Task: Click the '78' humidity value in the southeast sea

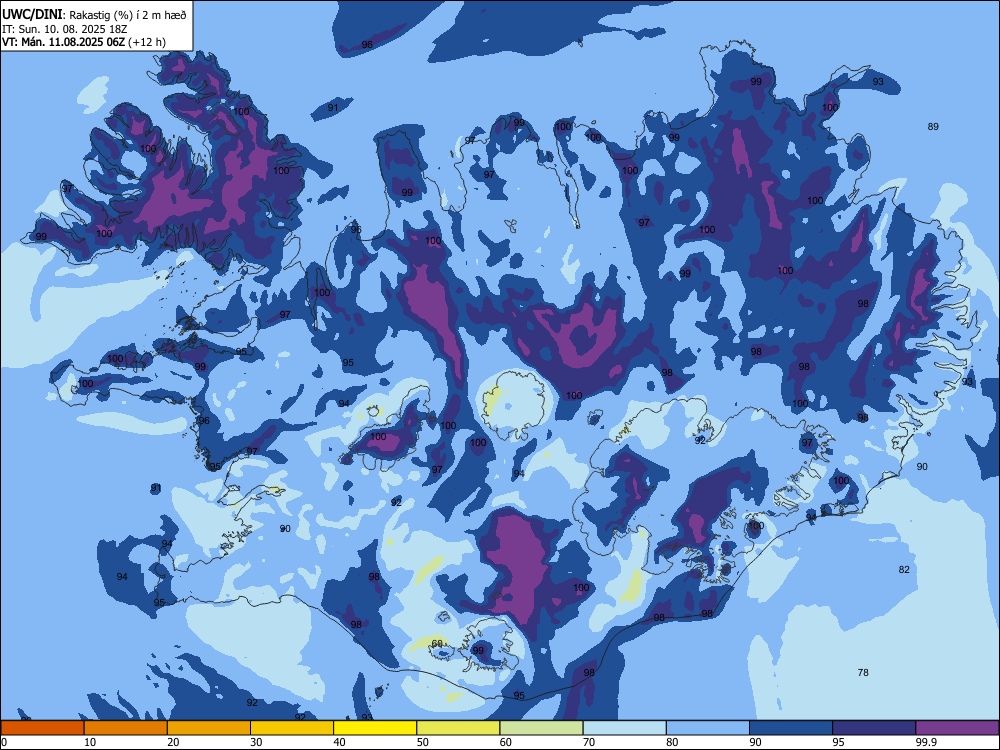Action: click(863, 672)
